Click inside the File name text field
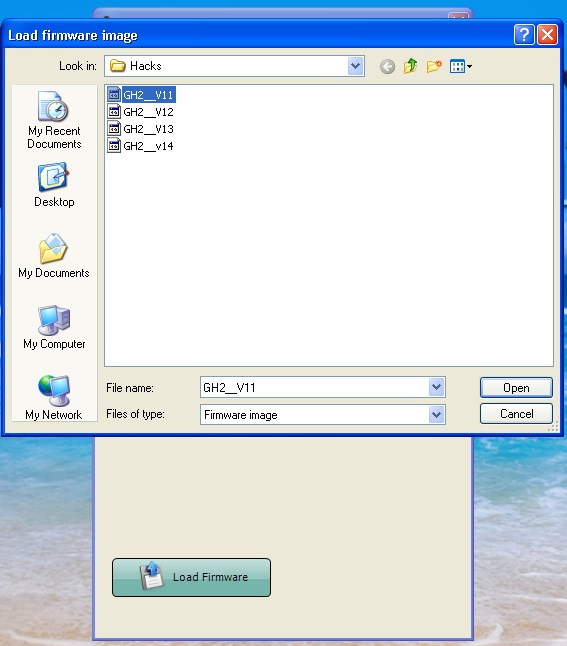This screenshot has width=567, height=646. tap(315, 387)
